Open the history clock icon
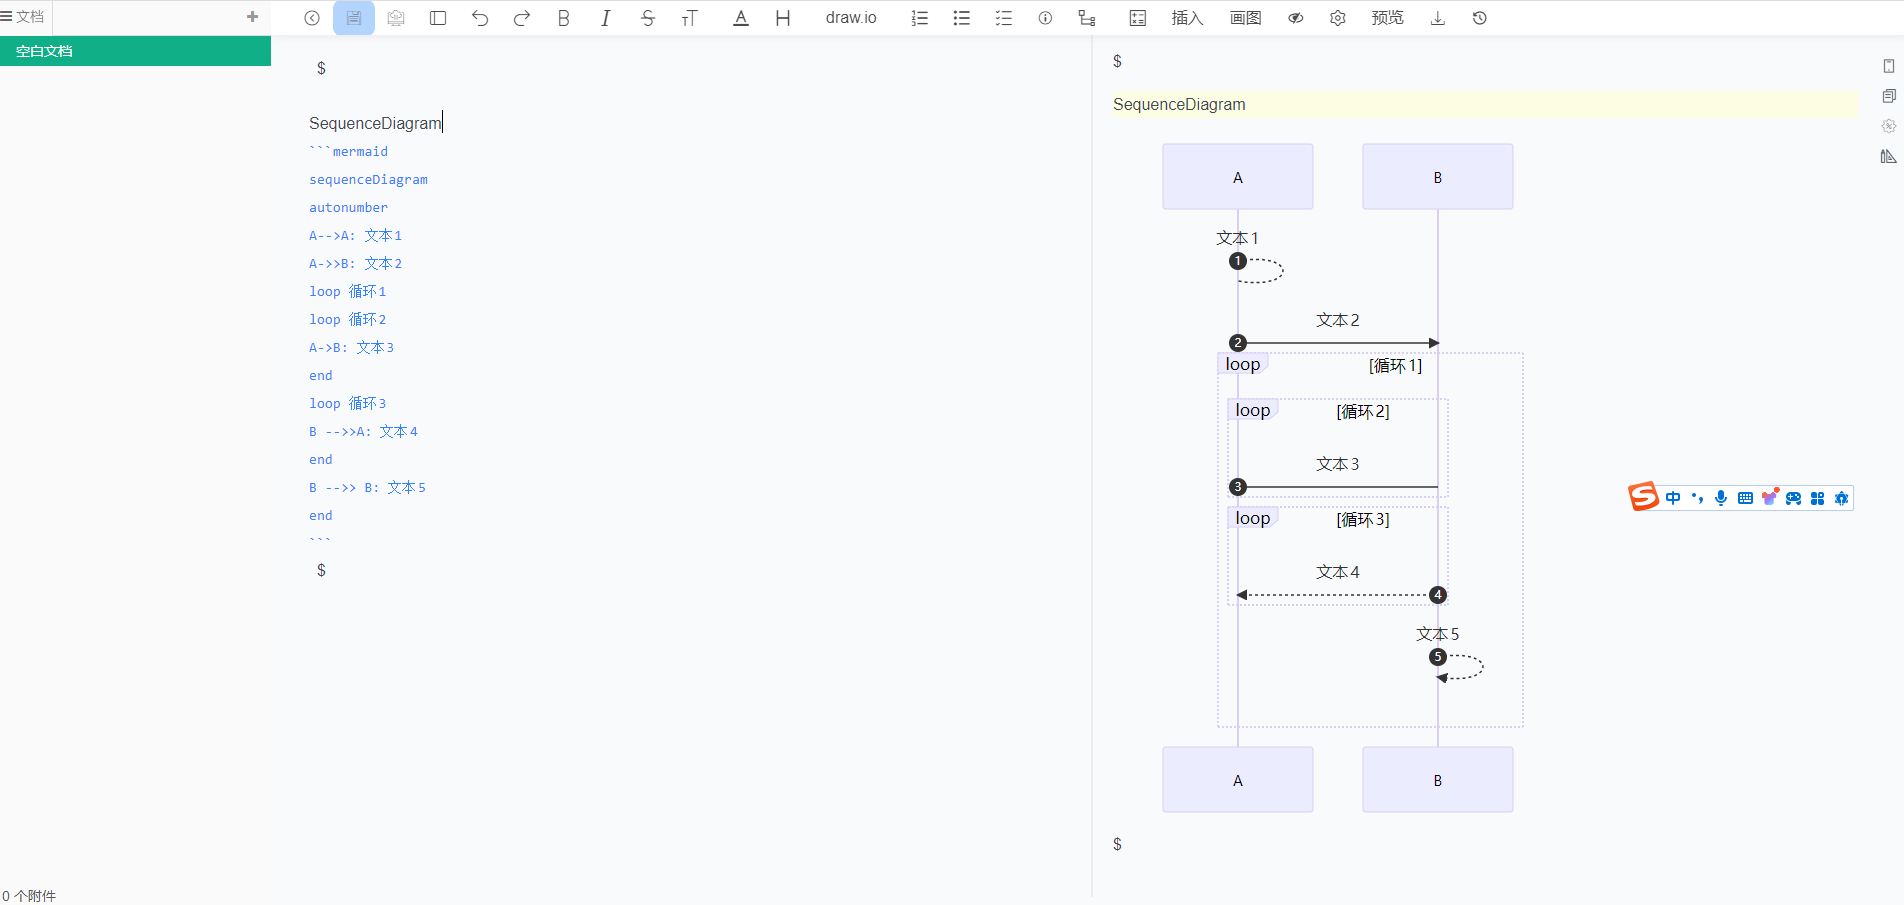Viewport: 1904px width, 905px height. pyautogui.click(x=1480, y=18)
